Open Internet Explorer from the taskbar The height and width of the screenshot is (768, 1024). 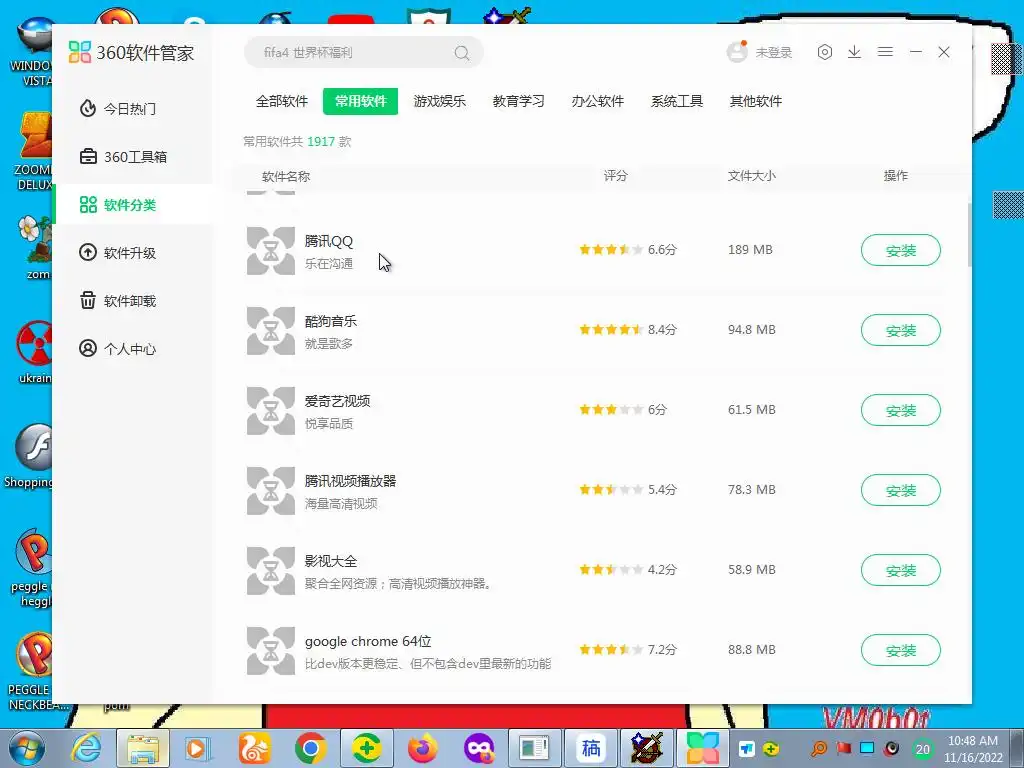point(86,748)
